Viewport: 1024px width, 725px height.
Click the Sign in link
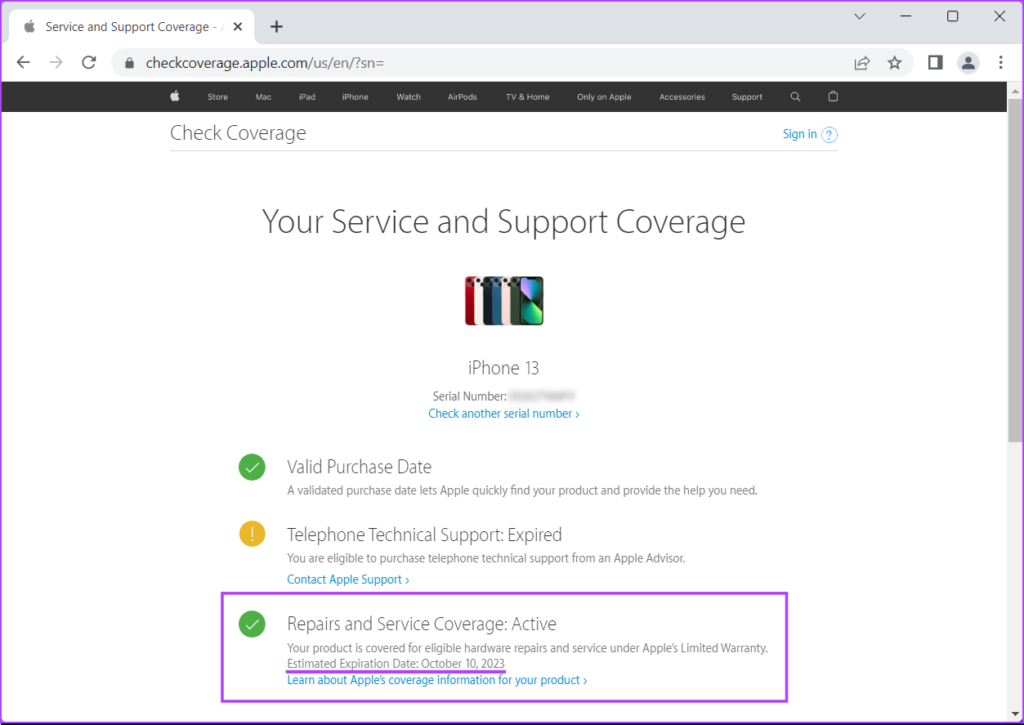(x=799, y=134)
